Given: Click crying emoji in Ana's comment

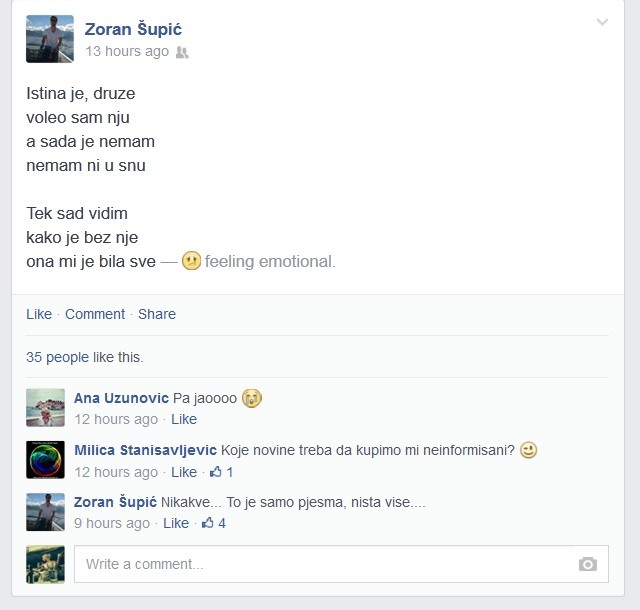Looking at the screenshot, I should pos(252,398).
